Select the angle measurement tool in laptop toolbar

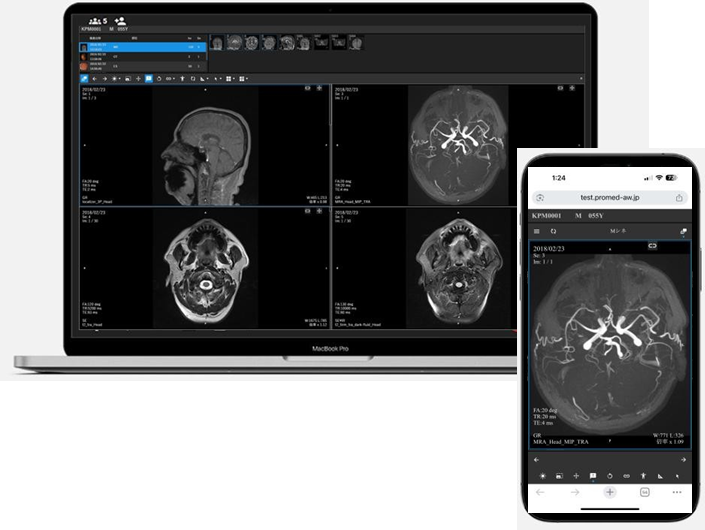202,79
